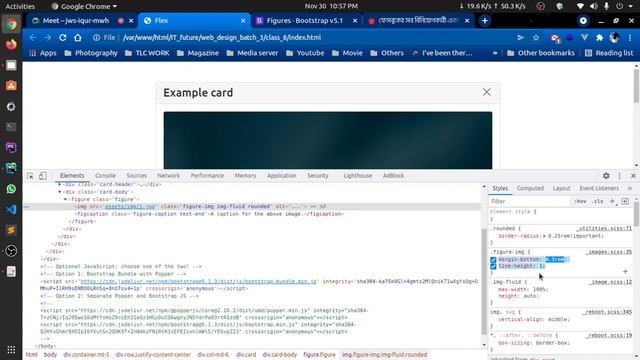Open Visual Studio Code from the dock
This screenshot has width=640, height=360.
tap(11, 209)
